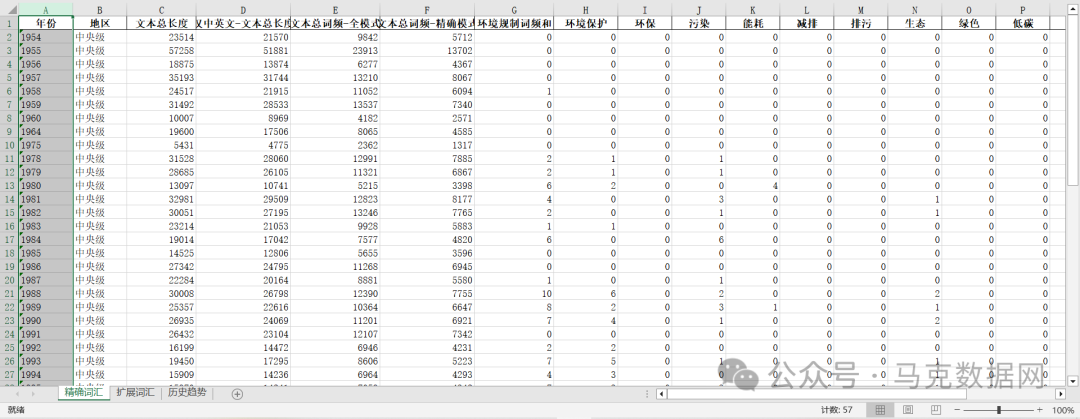1080x419 pixels.
Task: Select row 21 header
Action: (9, 294)
